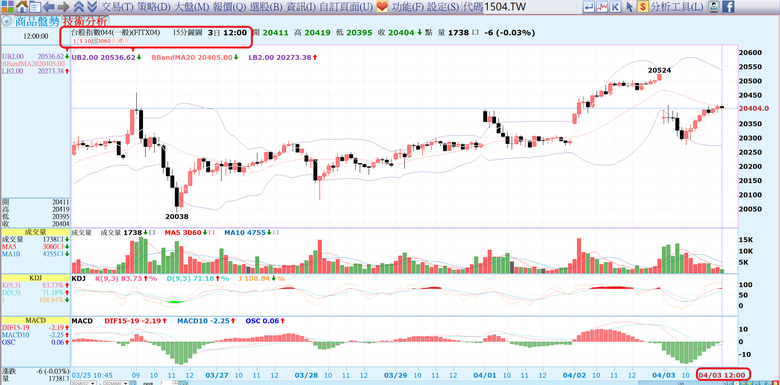Click the 20404.0 current price marker
The height and width of the screenshot is (385, 780).
(755, 108)
